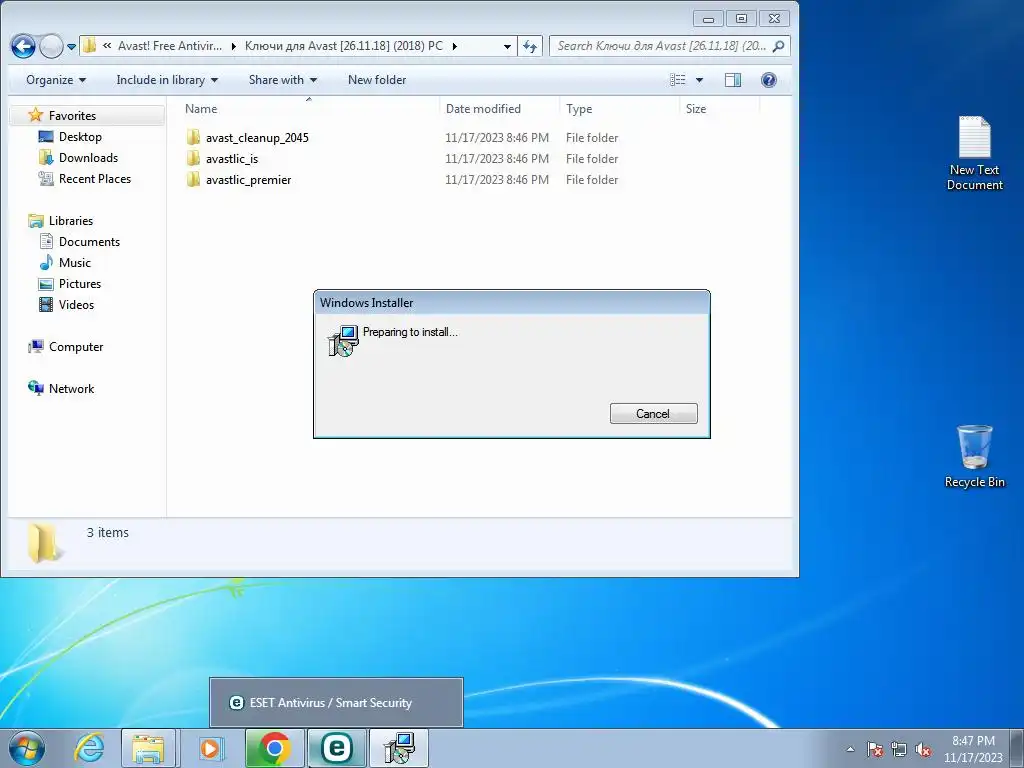Click the address bar folder icon
Viewport: 1024px width, 768px height.
pos(90,46)
